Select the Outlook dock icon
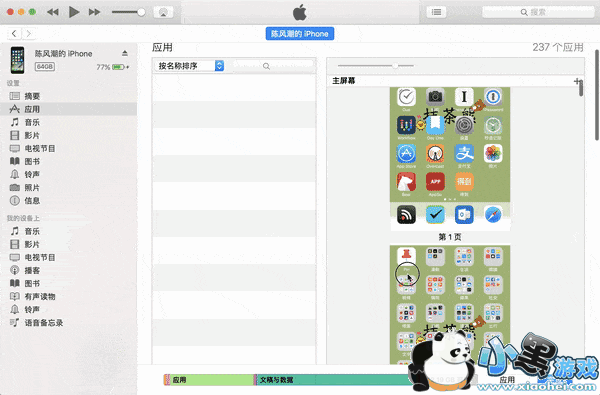600x395 pixels. (464, 215)
